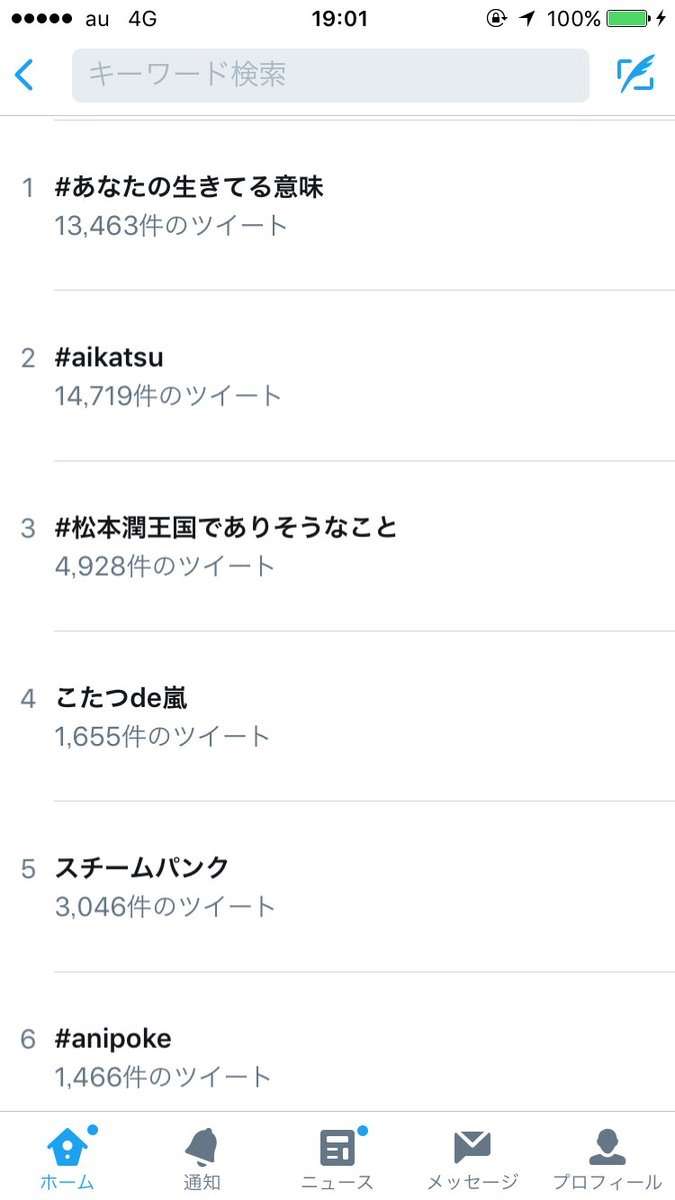This screenshot has height=1200, width=675.
Task: Switch to the ホーム tab label
Action: tap(68, 1182)
